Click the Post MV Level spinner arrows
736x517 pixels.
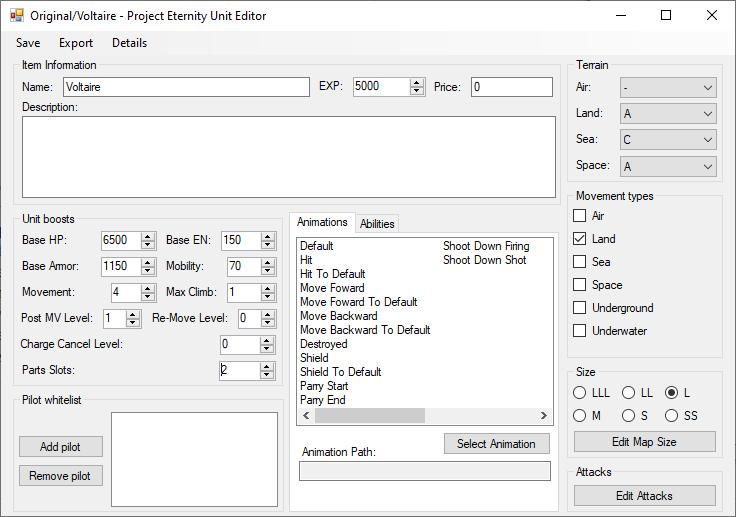pyautogui.click(x=133, y=319)
